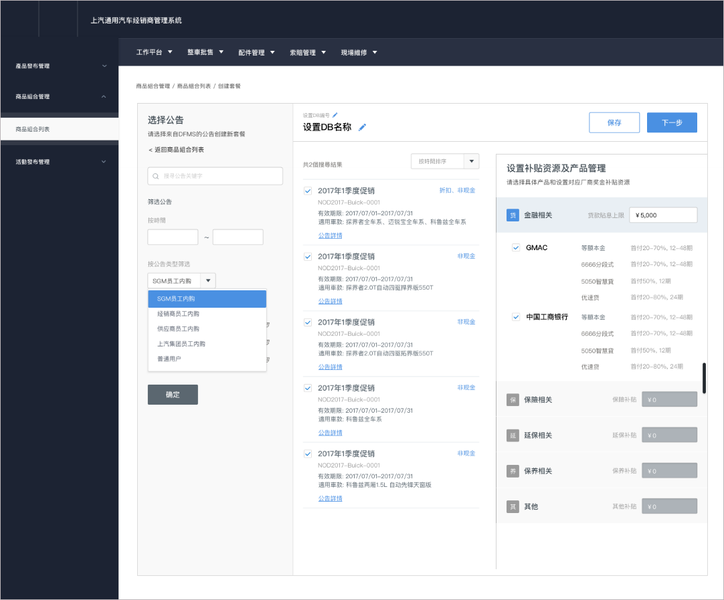This screenshot has height=600, width=724.
Task: Click the 上汽通用汽车经销商管理系统 header title
Action: pyautogui.click(x=136, y=20)
